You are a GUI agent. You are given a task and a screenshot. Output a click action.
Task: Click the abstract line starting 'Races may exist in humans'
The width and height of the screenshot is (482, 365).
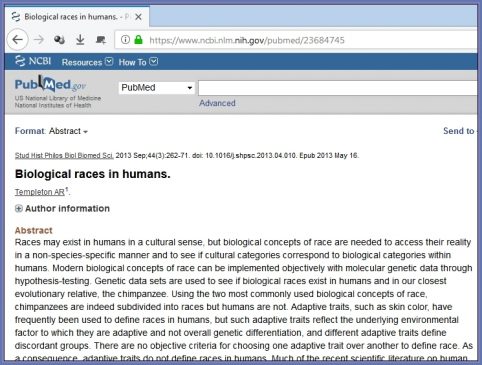point(243,242)
